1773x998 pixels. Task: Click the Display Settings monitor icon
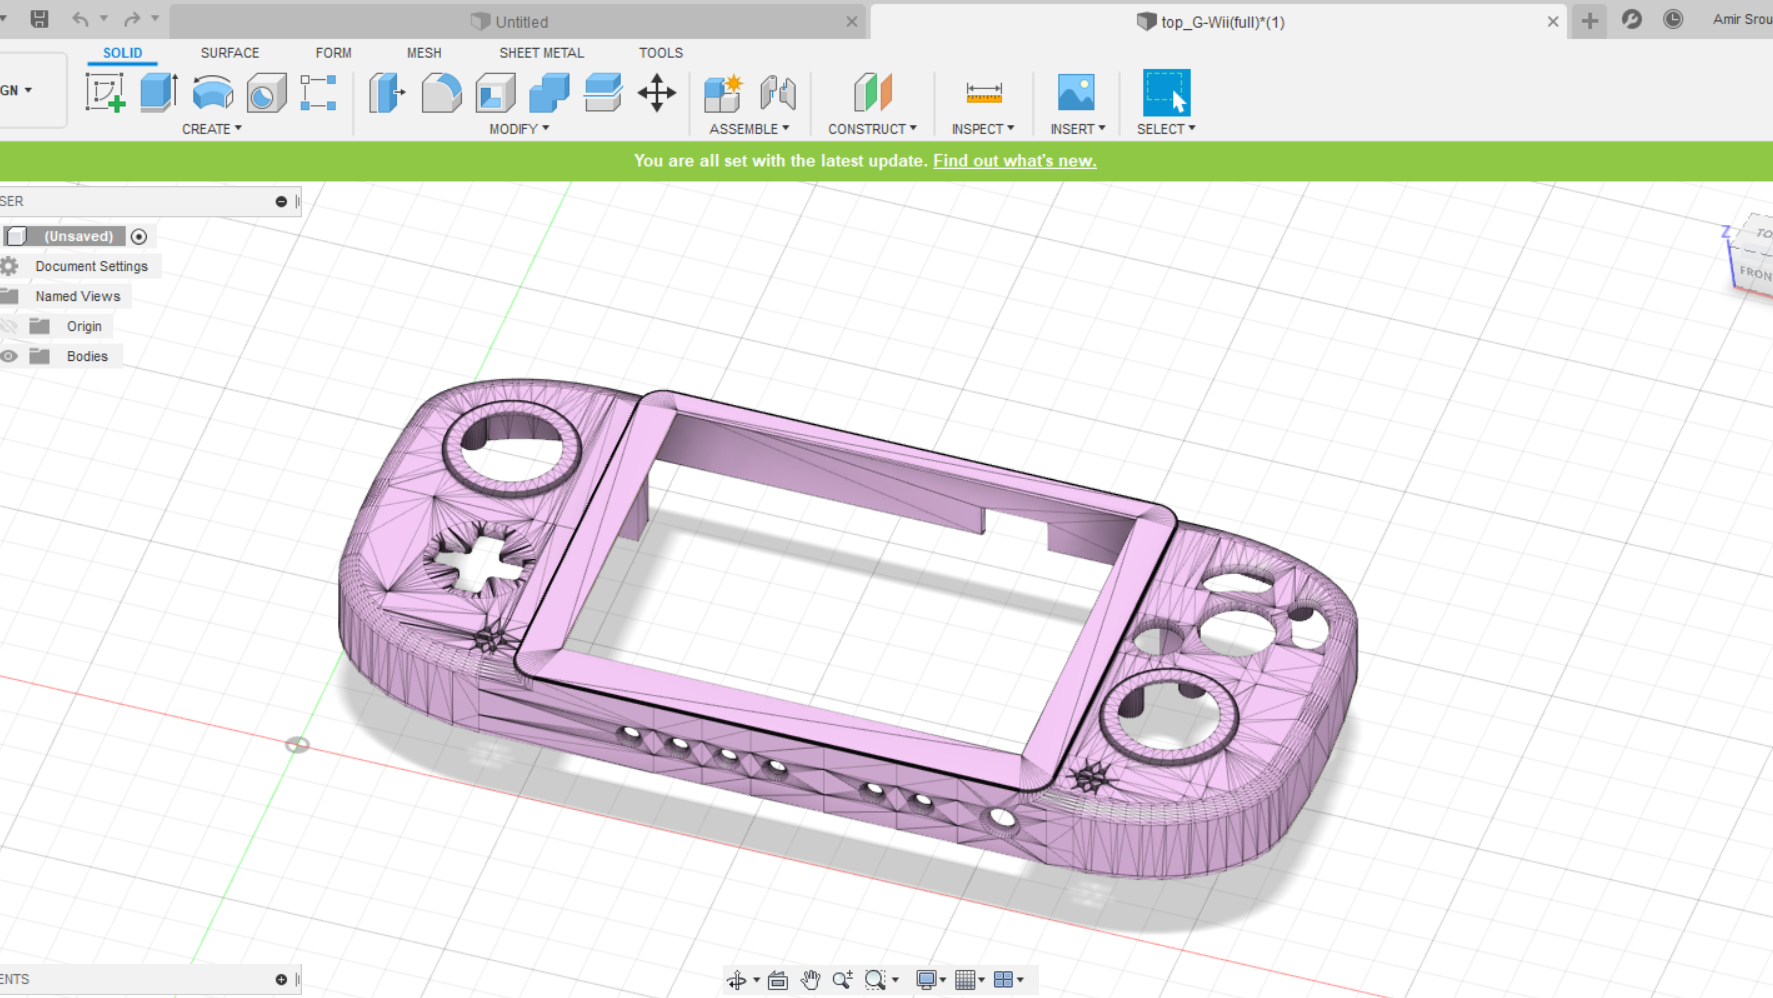pos(926,980)
